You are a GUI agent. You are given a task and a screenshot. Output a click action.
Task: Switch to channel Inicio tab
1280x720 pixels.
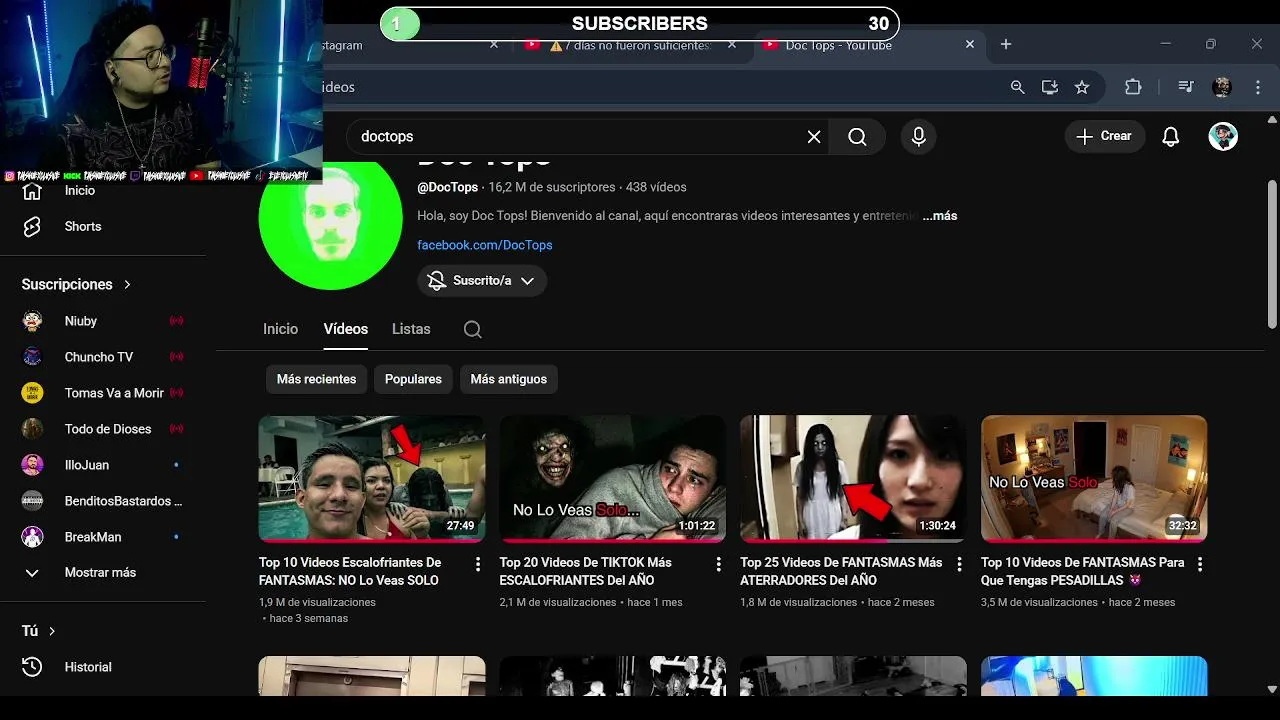point(281,329)
